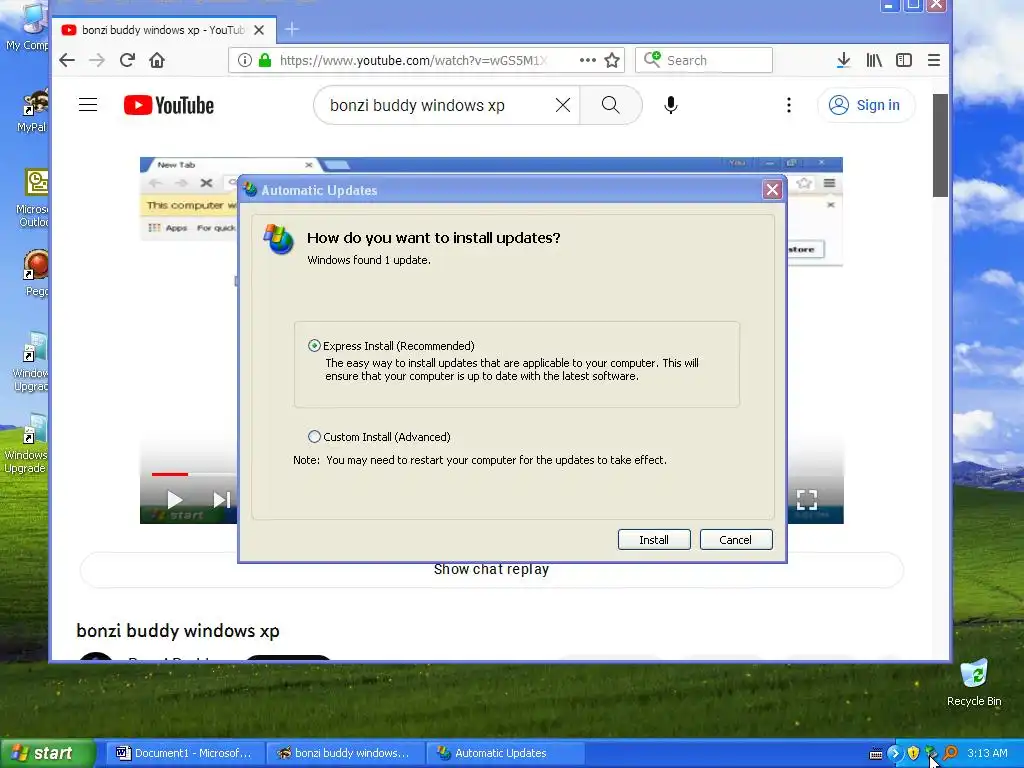Open the Windows Start menu
The width and height of the screenshot is (1024, 768).
(x=47, y=753)
